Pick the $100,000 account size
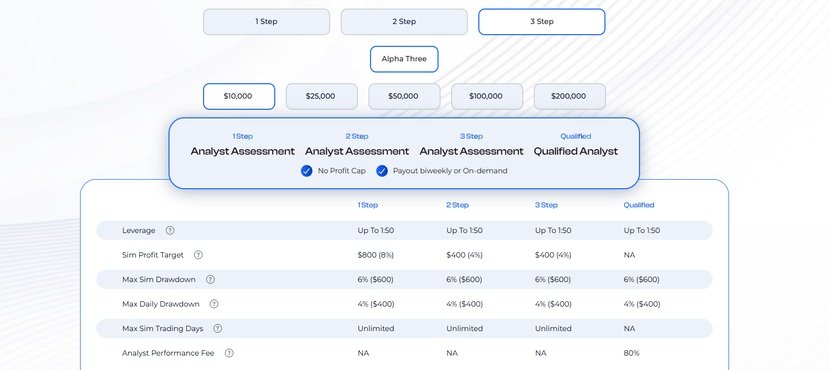830x370 pixels. pos(486,96)
